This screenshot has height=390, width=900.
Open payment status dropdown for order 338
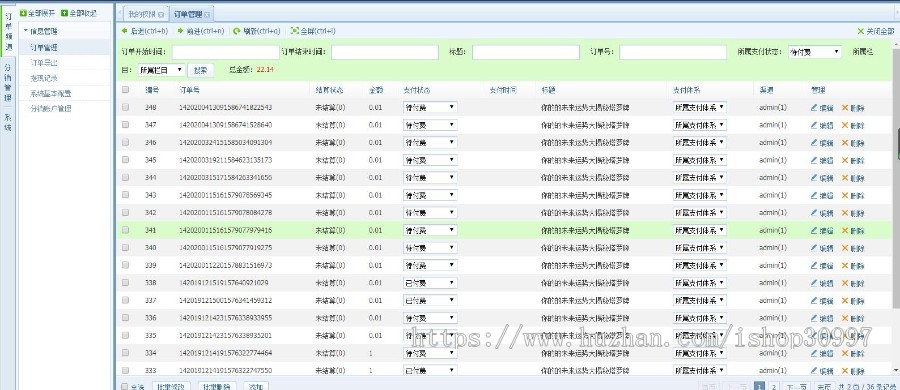(430, 283)
